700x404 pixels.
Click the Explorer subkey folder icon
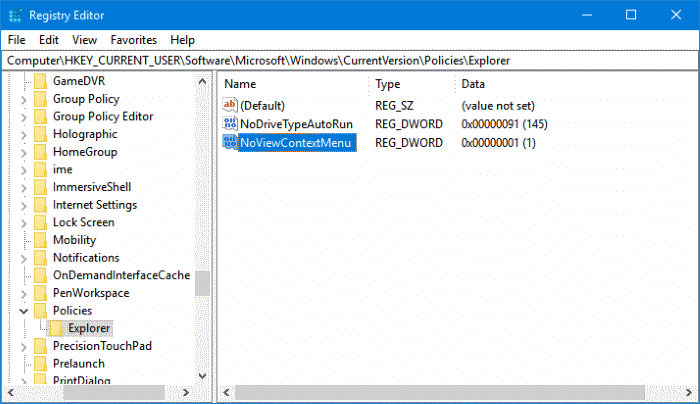coord(56,328)
